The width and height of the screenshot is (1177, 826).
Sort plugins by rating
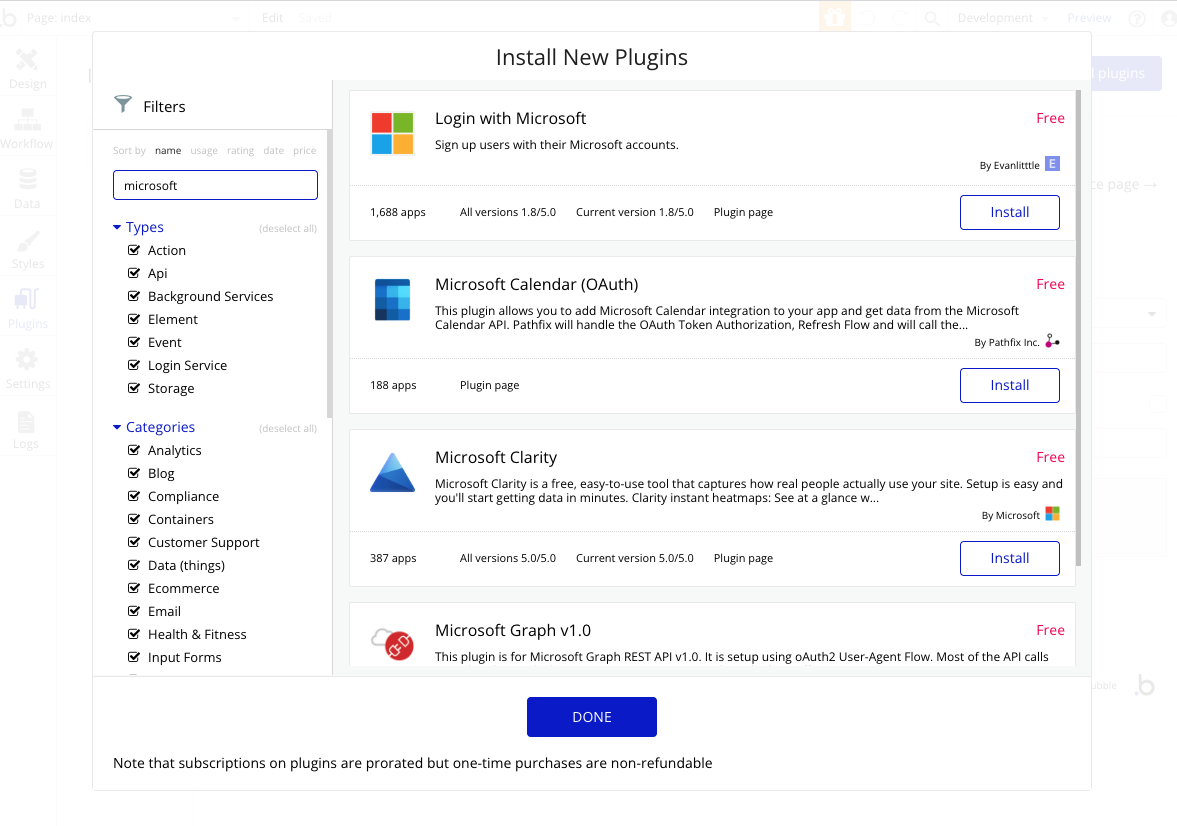[240, 150]
